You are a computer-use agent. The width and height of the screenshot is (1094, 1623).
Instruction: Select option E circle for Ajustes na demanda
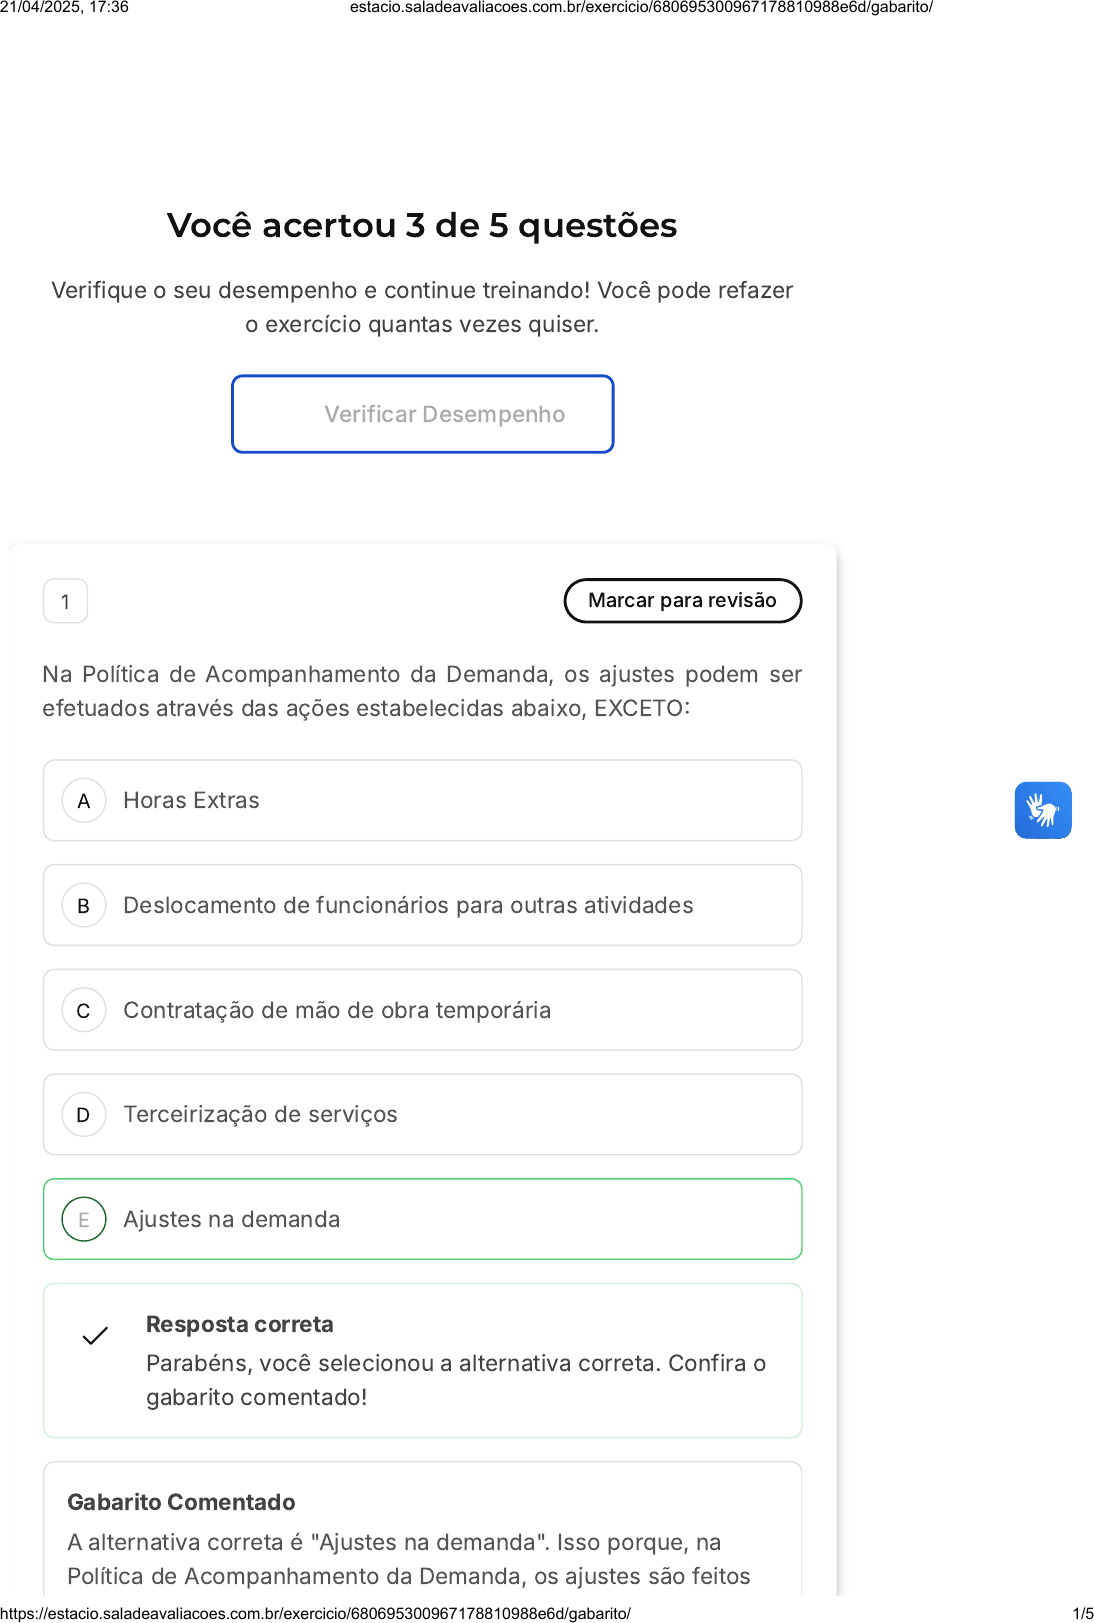84,1220
